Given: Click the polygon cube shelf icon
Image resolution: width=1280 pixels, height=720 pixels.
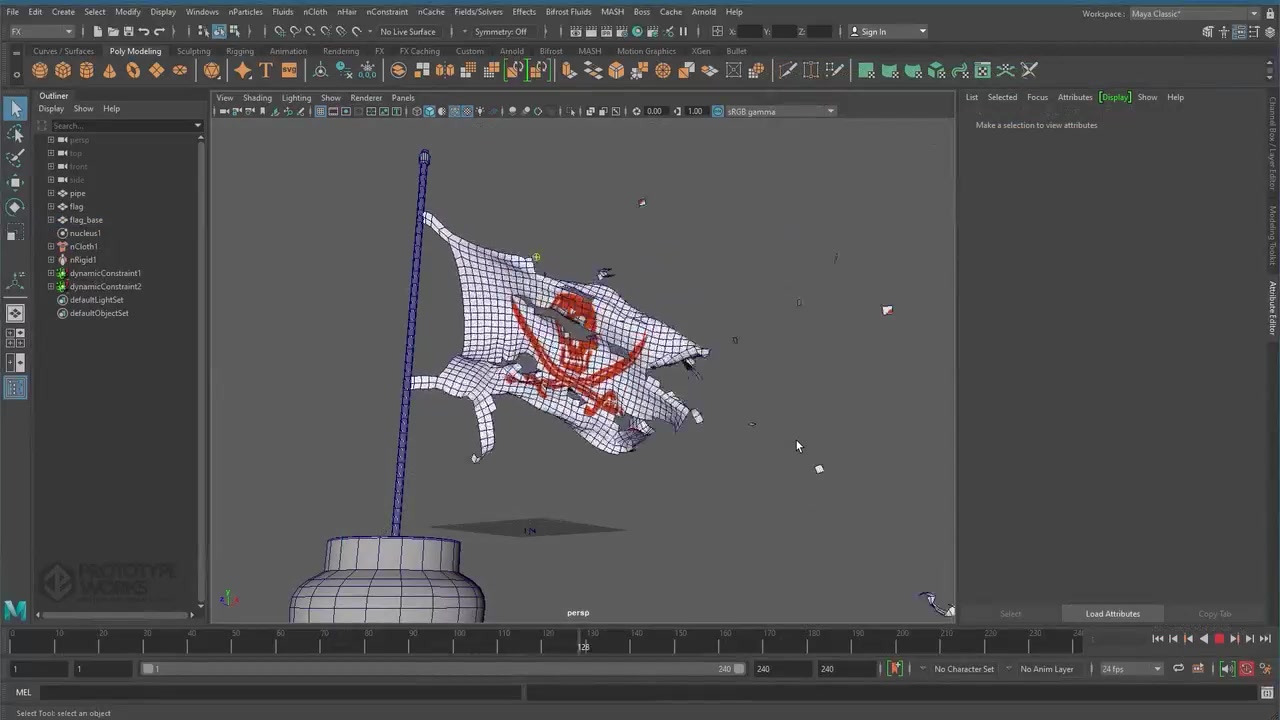Looking at the screenshot, I should click(x=63, y=70).
